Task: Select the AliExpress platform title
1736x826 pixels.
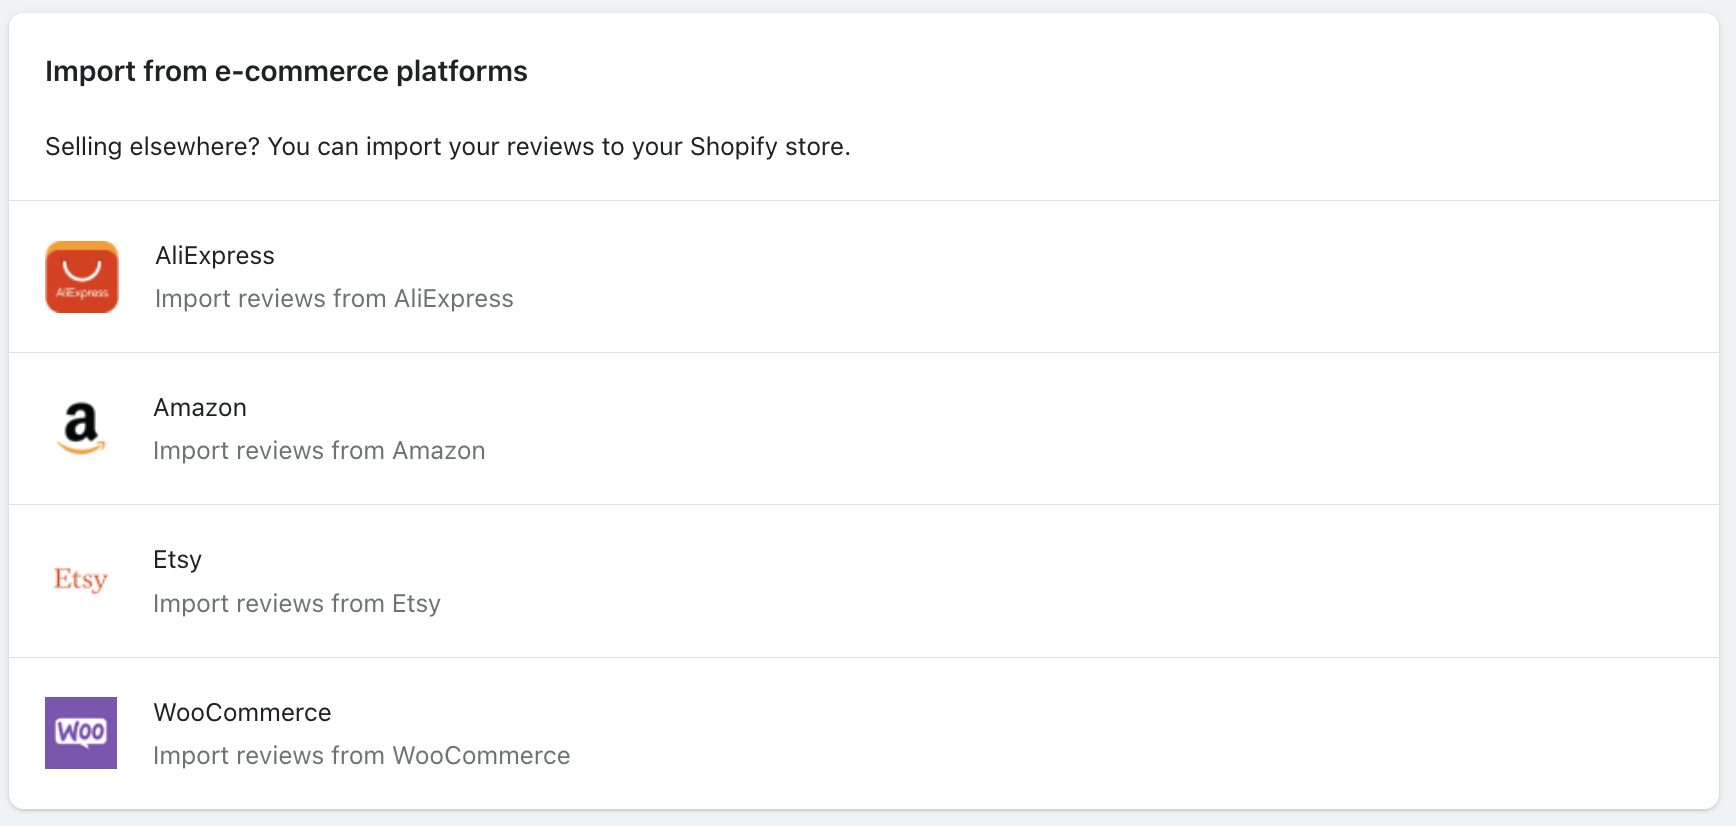Action: 215,256
